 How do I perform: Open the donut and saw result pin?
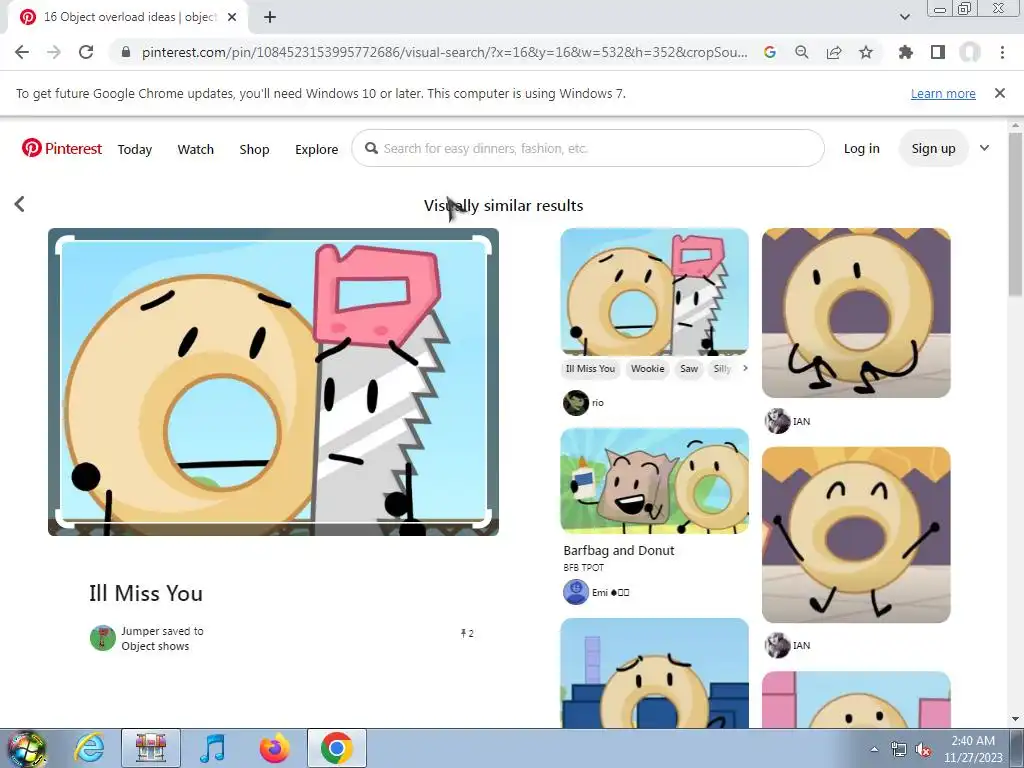pos(654,291)
